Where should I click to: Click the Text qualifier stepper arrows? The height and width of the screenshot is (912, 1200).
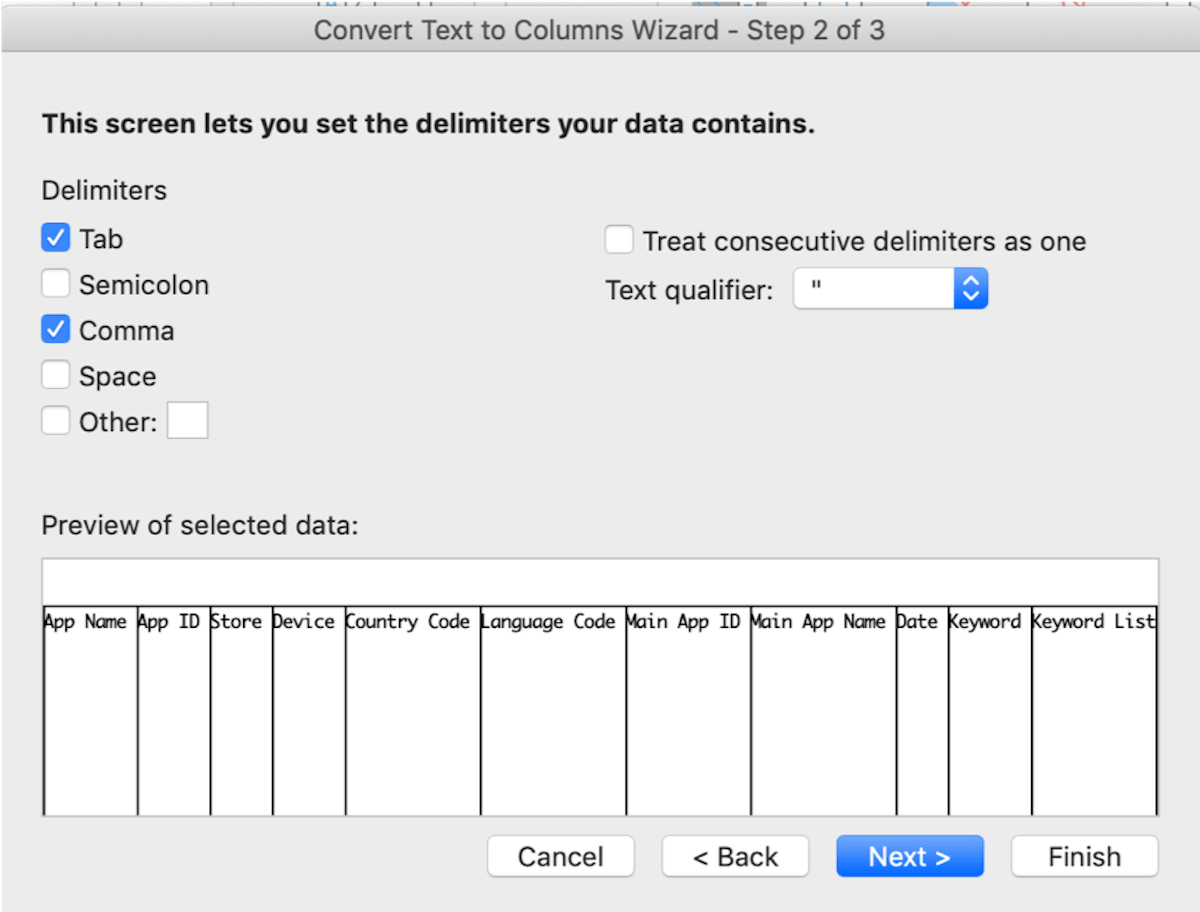969,288
